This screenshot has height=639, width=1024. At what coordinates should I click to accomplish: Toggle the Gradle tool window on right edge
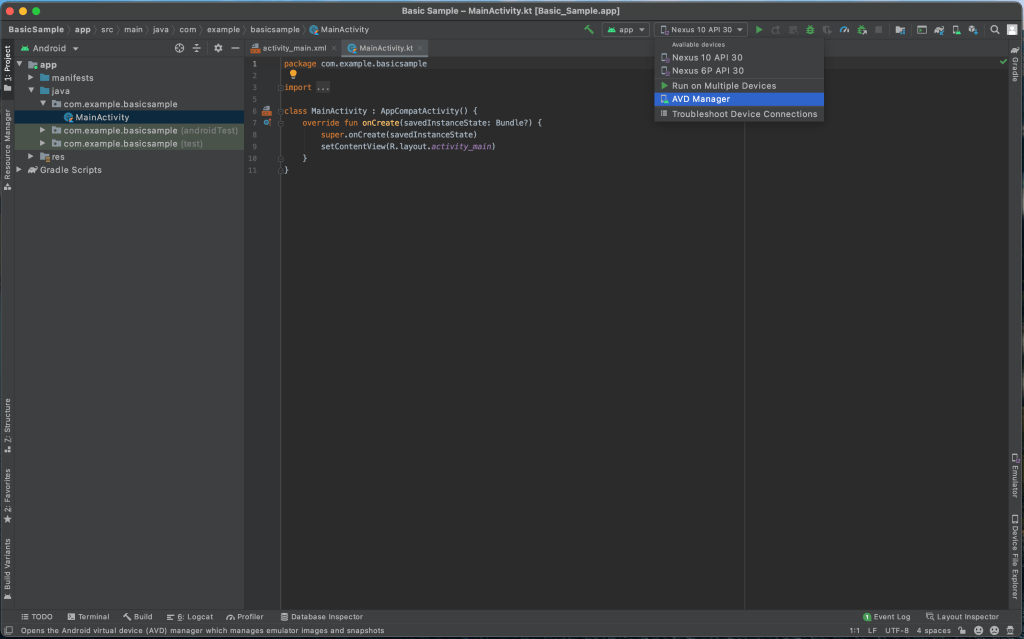pos(1015,68)
